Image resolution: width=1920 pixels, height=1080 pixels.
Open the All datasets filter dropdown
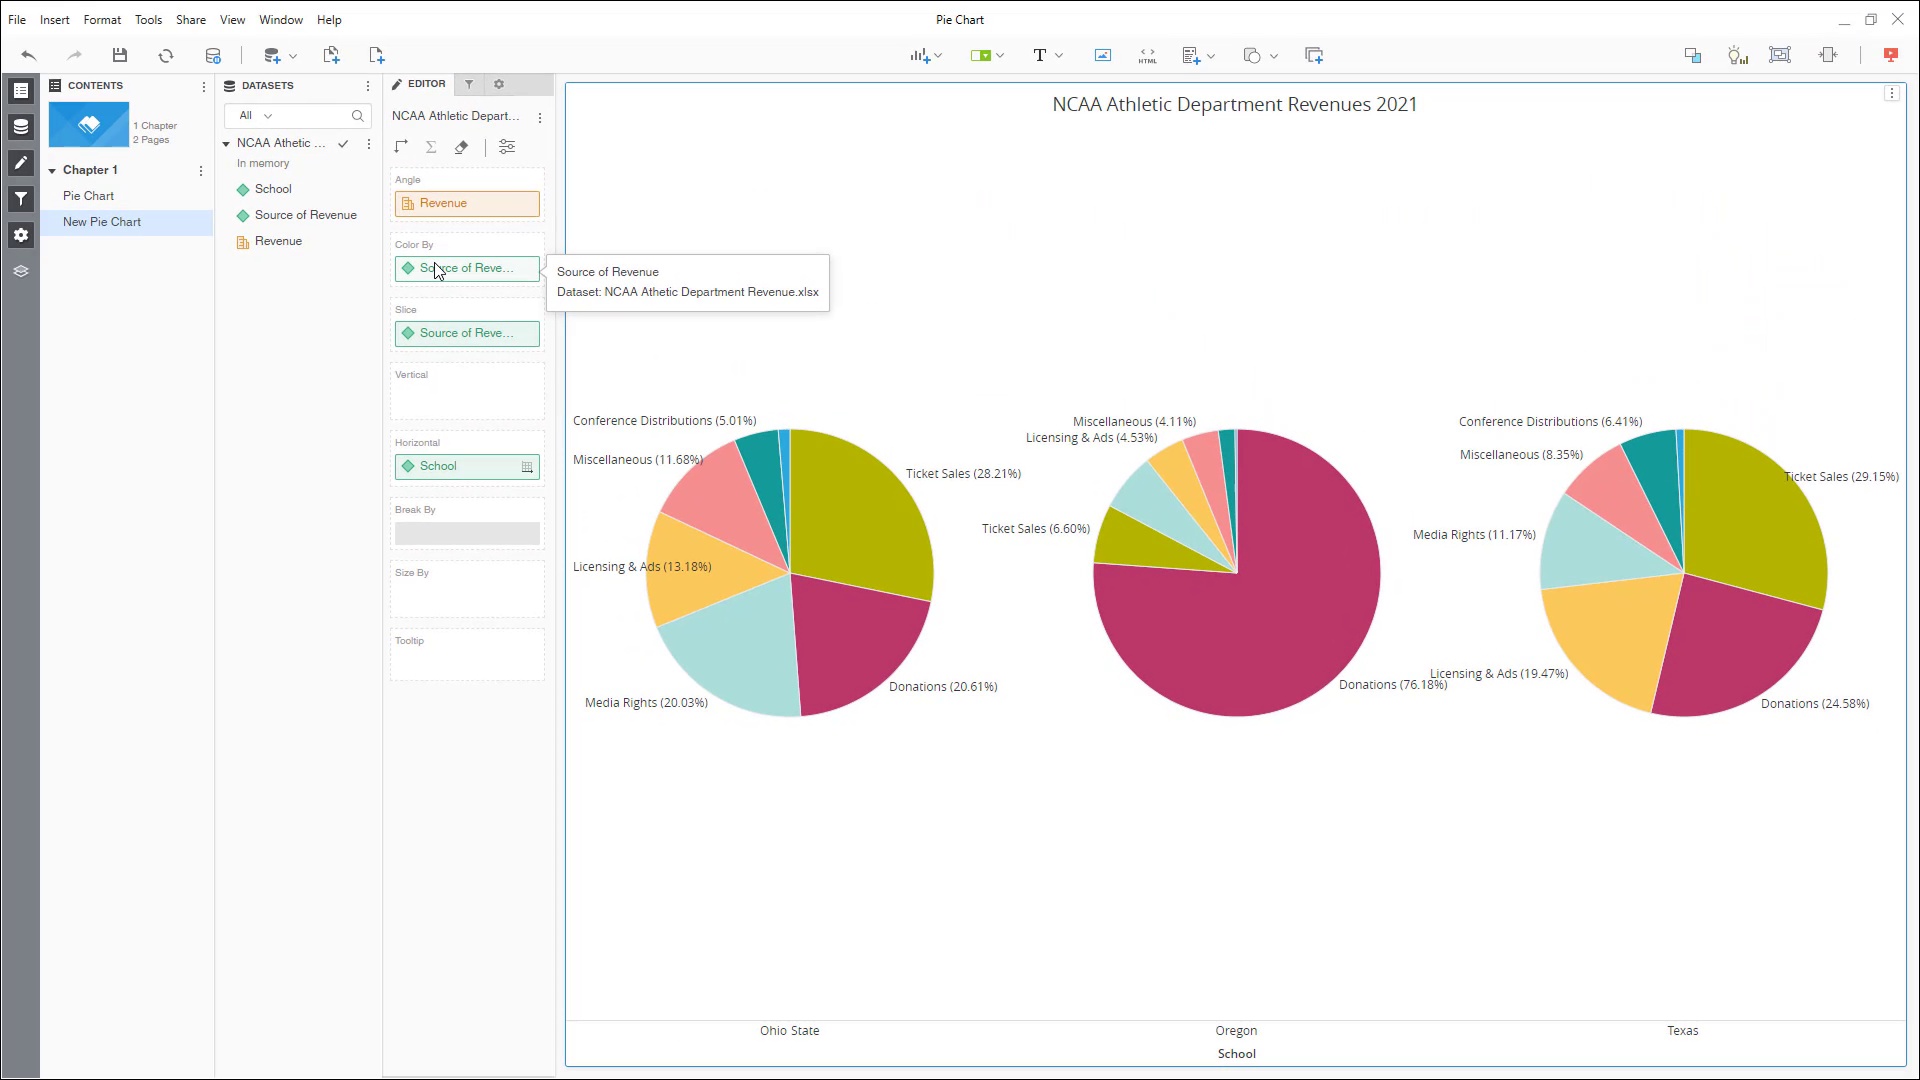pyautogui.click(x=255, y=116)
